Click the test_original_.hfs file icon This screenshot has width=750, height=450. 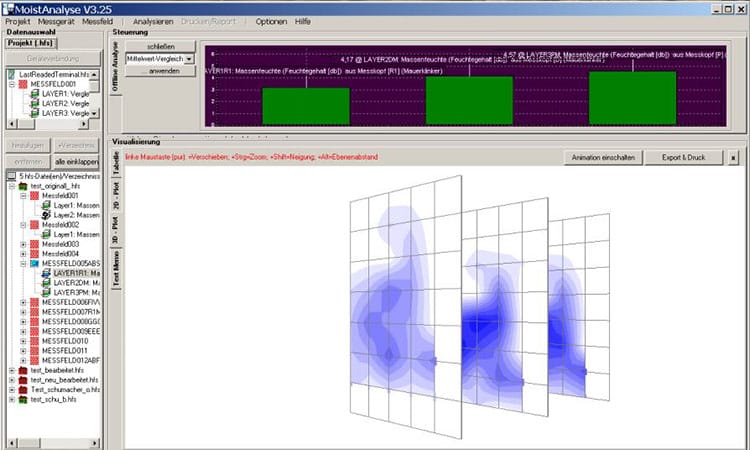coord(24,186)
